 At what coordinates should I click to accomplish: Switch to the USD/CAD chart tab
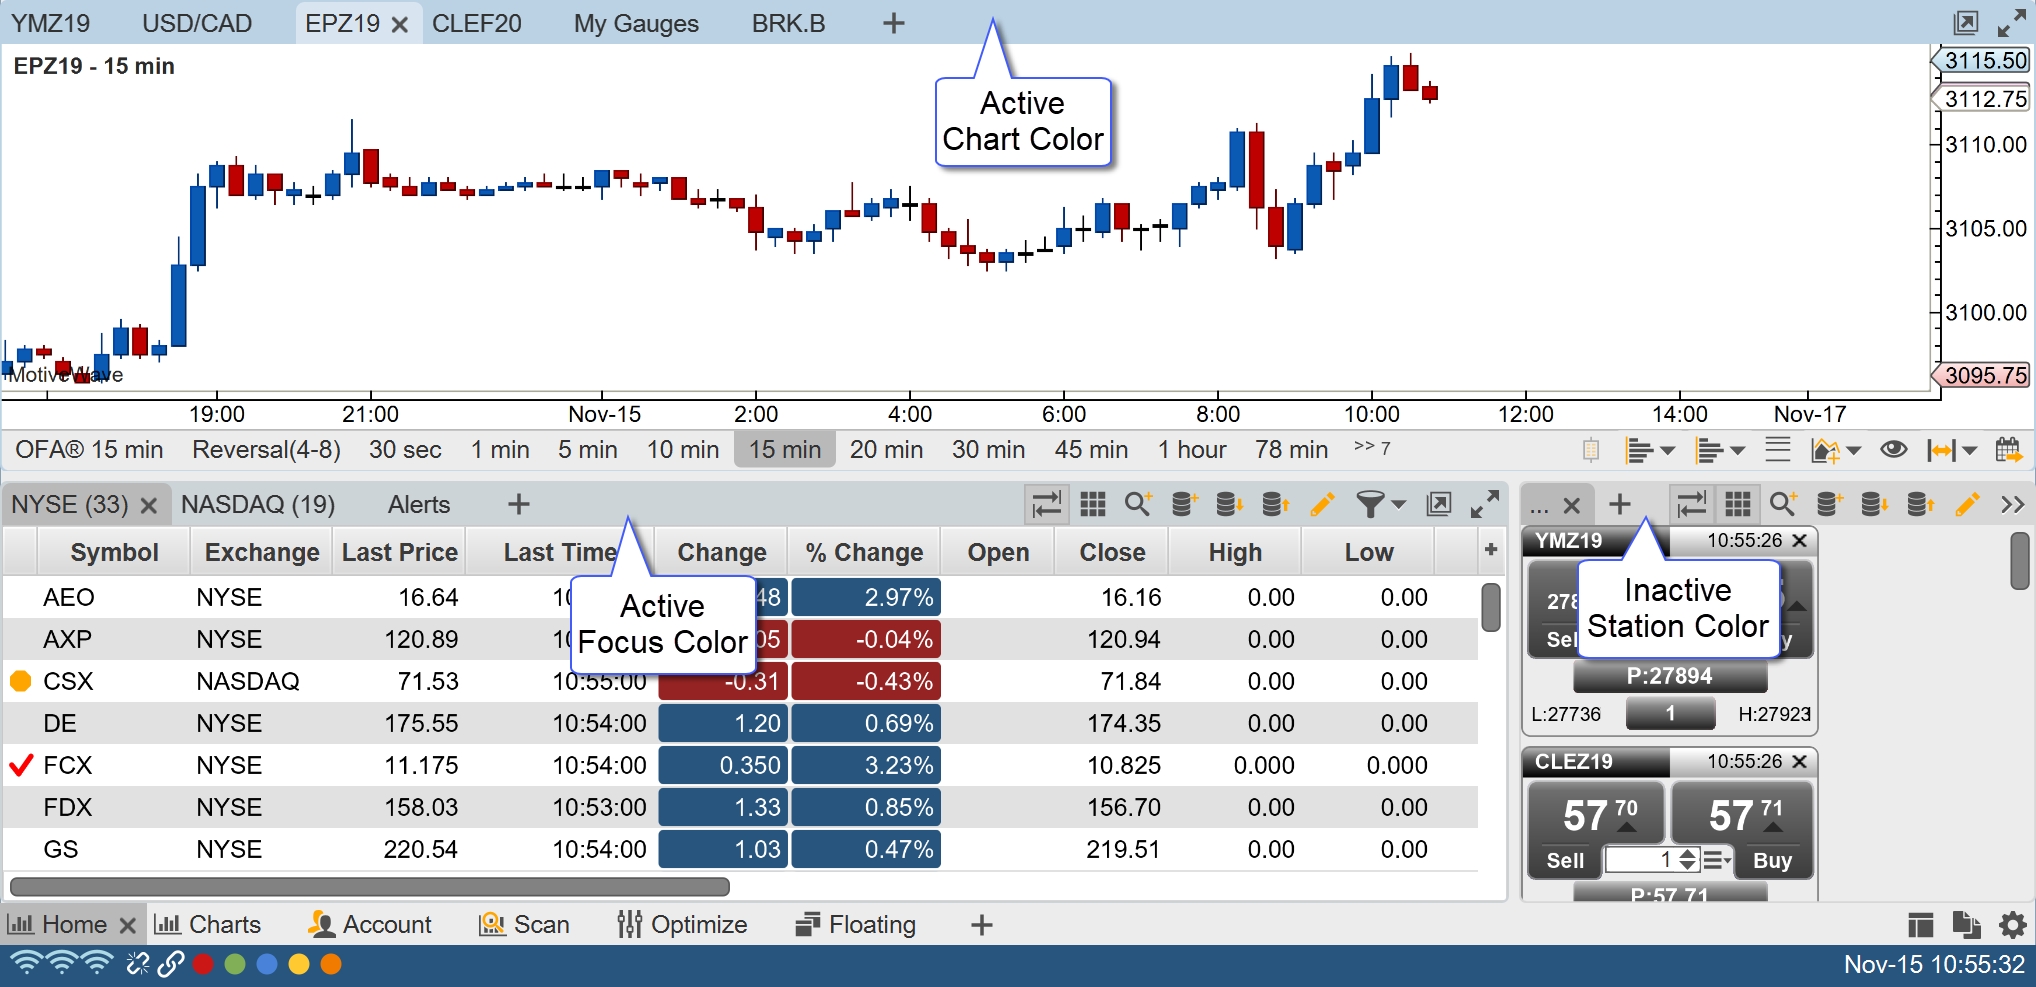197,23
